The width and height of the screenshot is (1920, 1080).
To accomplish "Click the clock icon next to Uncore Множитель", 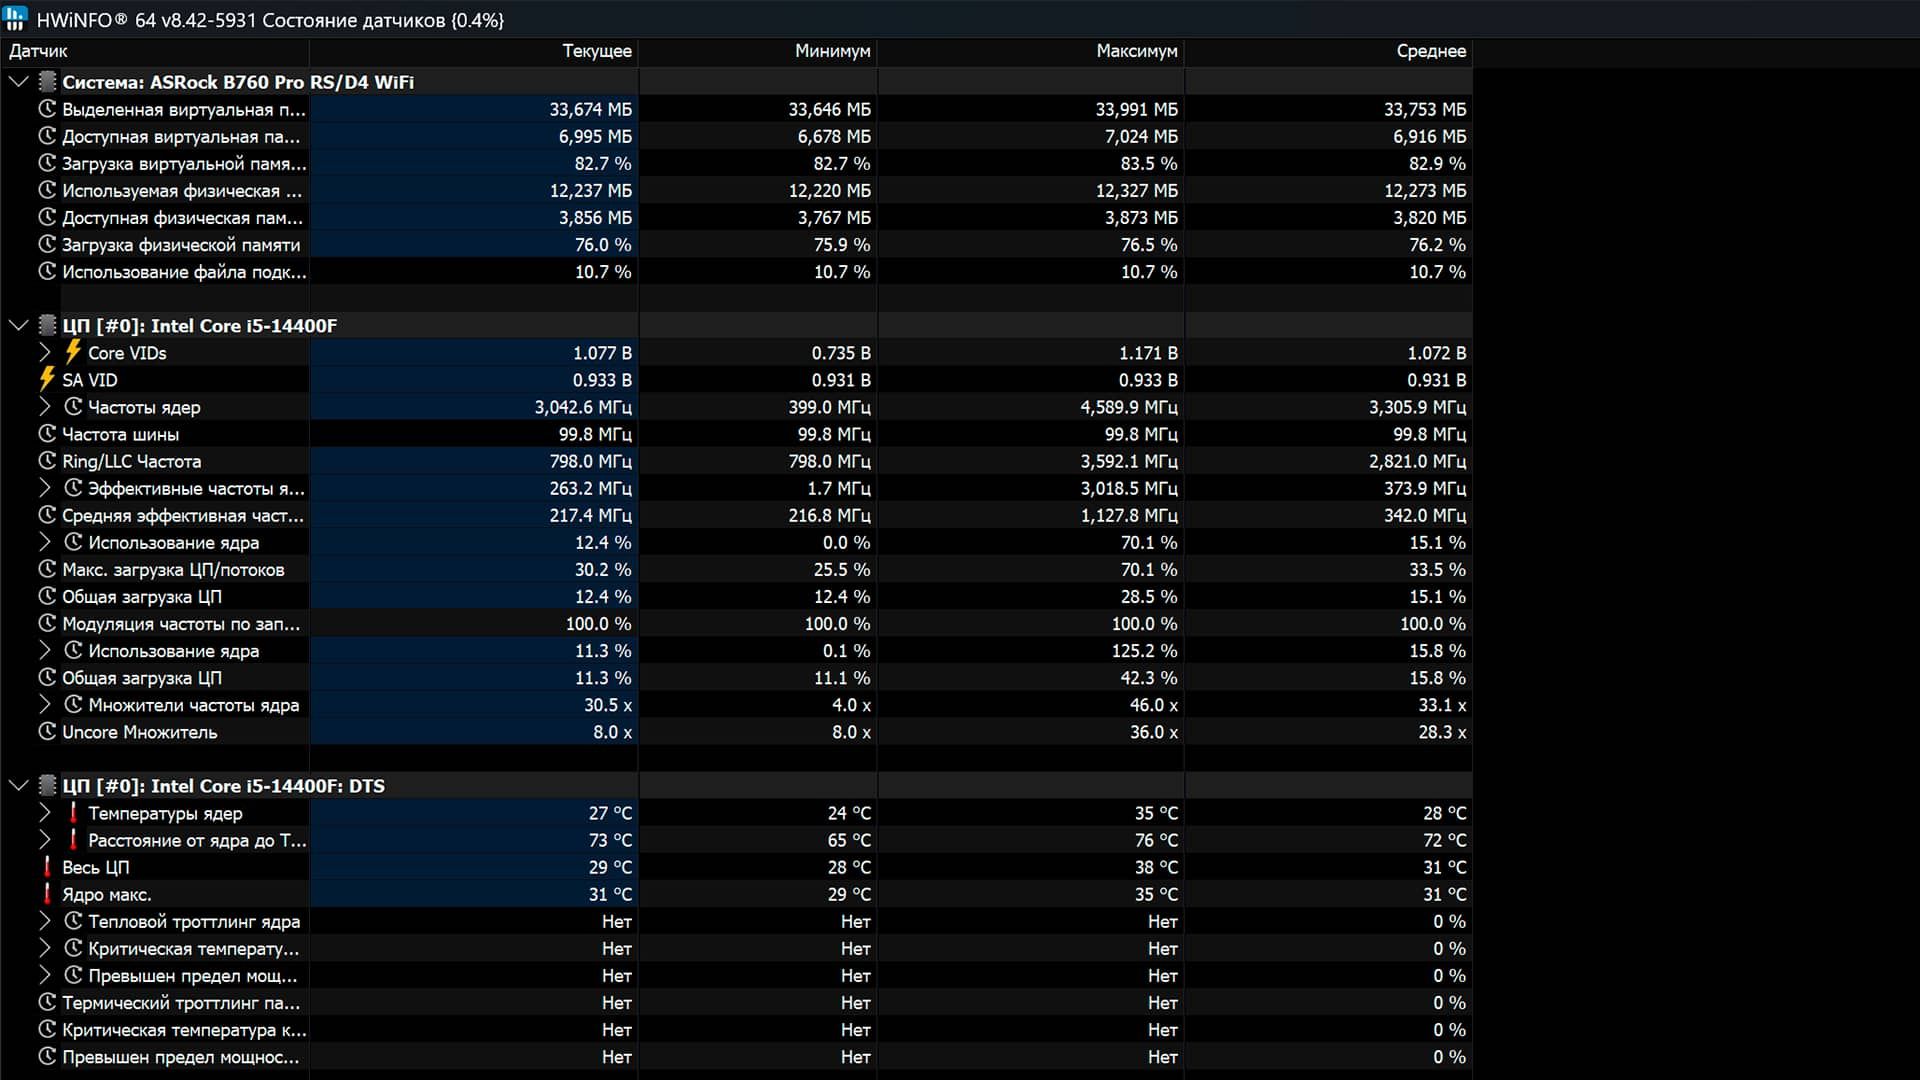I will click(46, 732).
